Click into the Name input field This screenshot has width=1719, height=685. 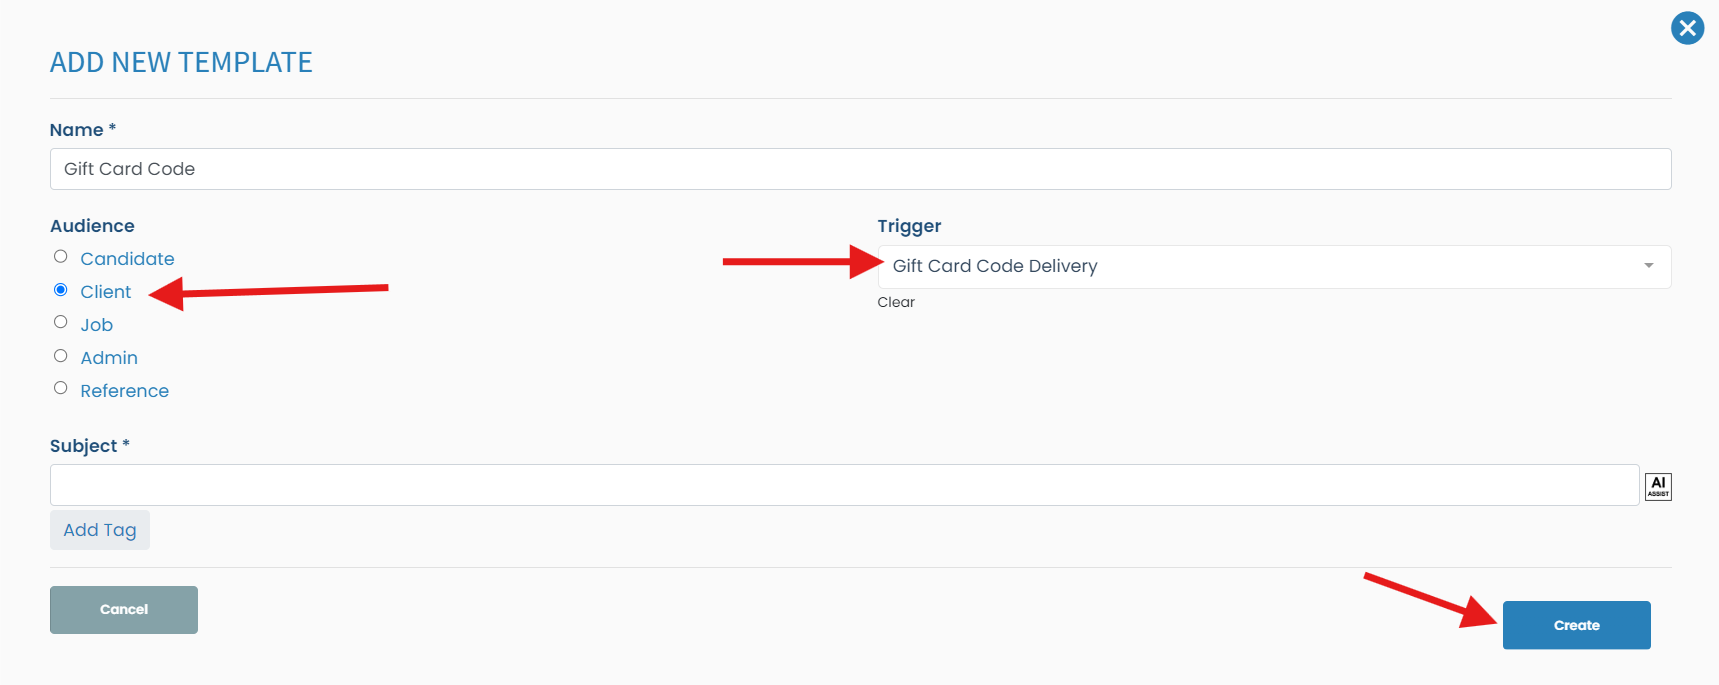pyautogui.click(x=860, y=169)
